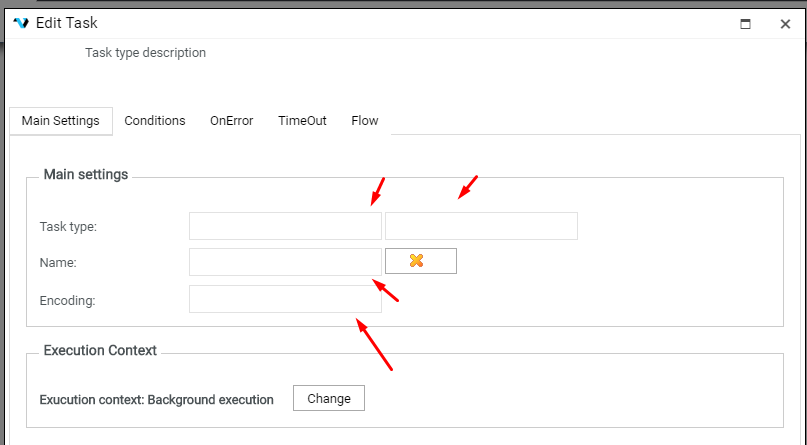Click the 'Execution Context' group heading
This screenshot has width=807, height=445.
[x=100, y=351]
